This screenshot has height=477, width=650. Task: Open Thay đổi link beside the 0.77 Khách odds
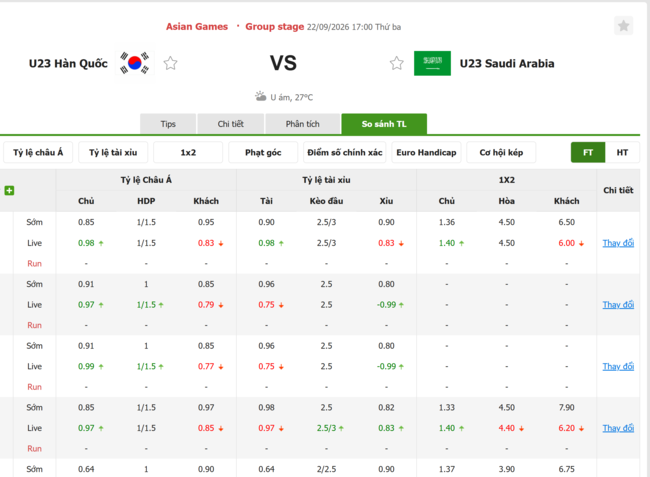point(618,366)
